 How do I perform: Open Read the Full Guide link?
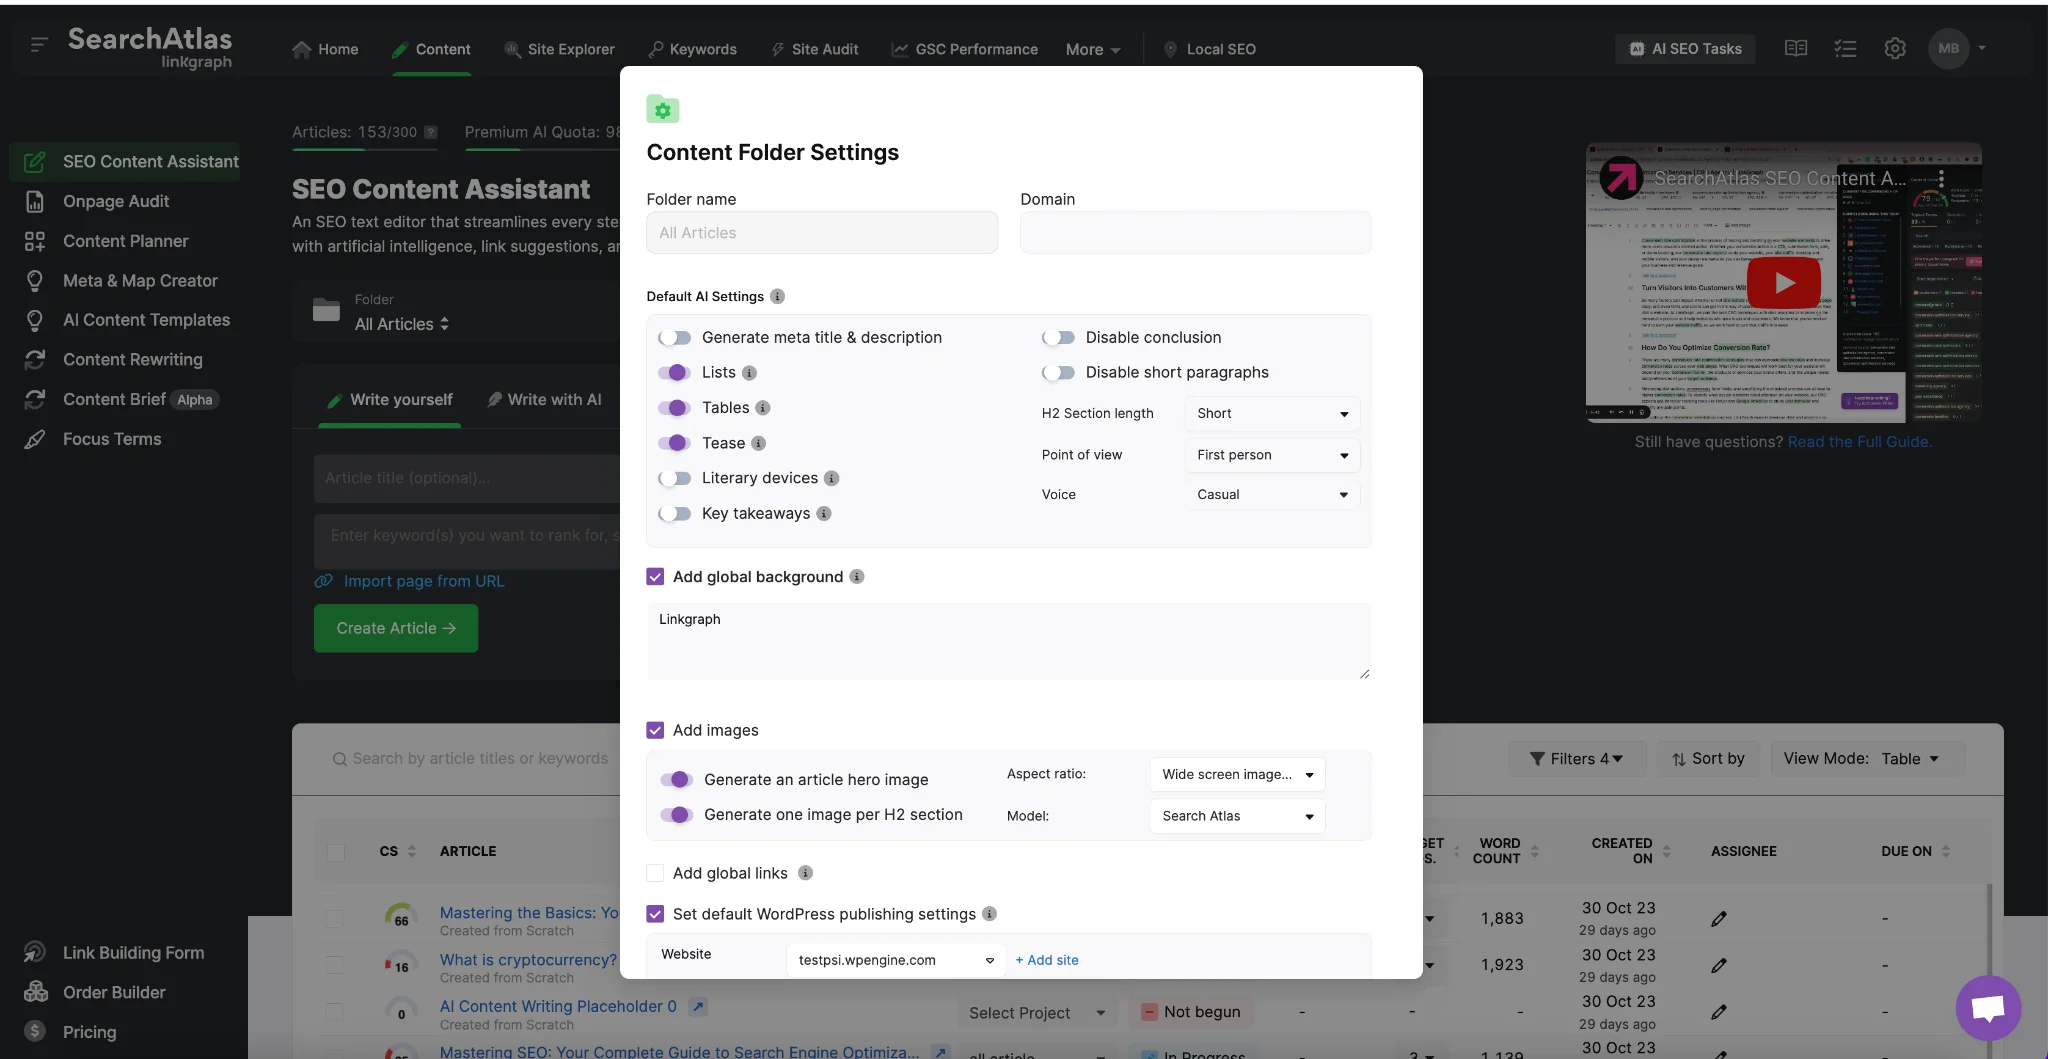click(1859, 442)
